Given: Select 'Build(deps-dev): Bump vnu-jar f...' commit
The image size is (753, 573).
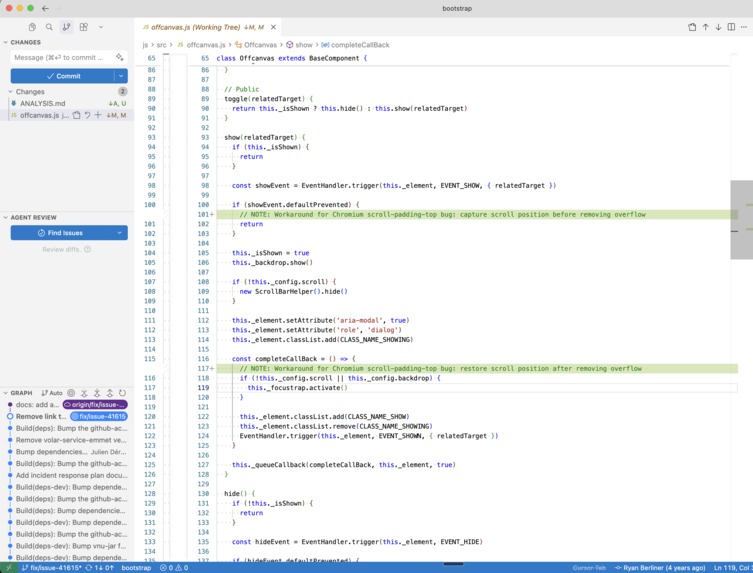Looking at the screenshot, I should (x=71, y=546).
